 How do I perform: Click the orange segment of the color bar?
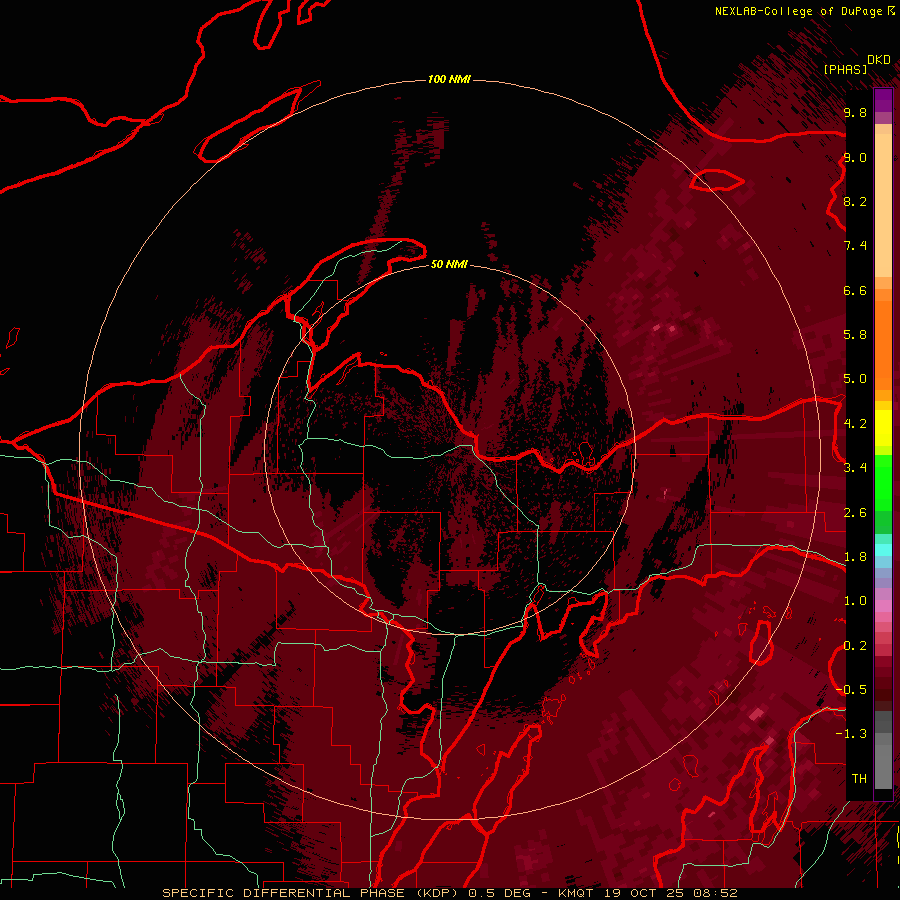tap(883, 342)
